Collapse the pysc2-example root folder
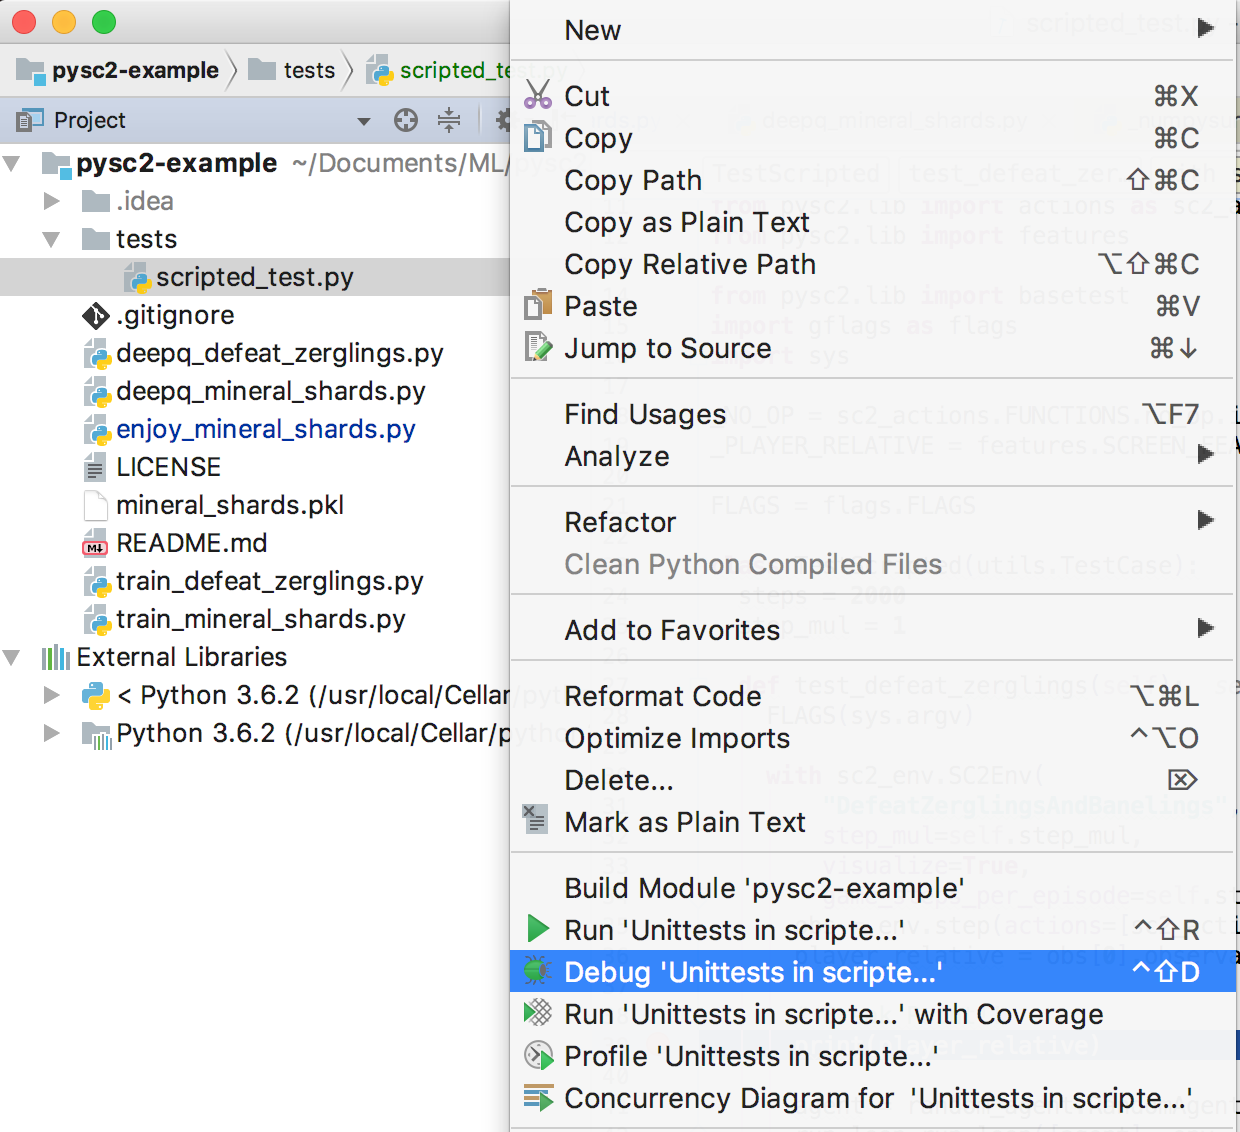 coord(13,163)
